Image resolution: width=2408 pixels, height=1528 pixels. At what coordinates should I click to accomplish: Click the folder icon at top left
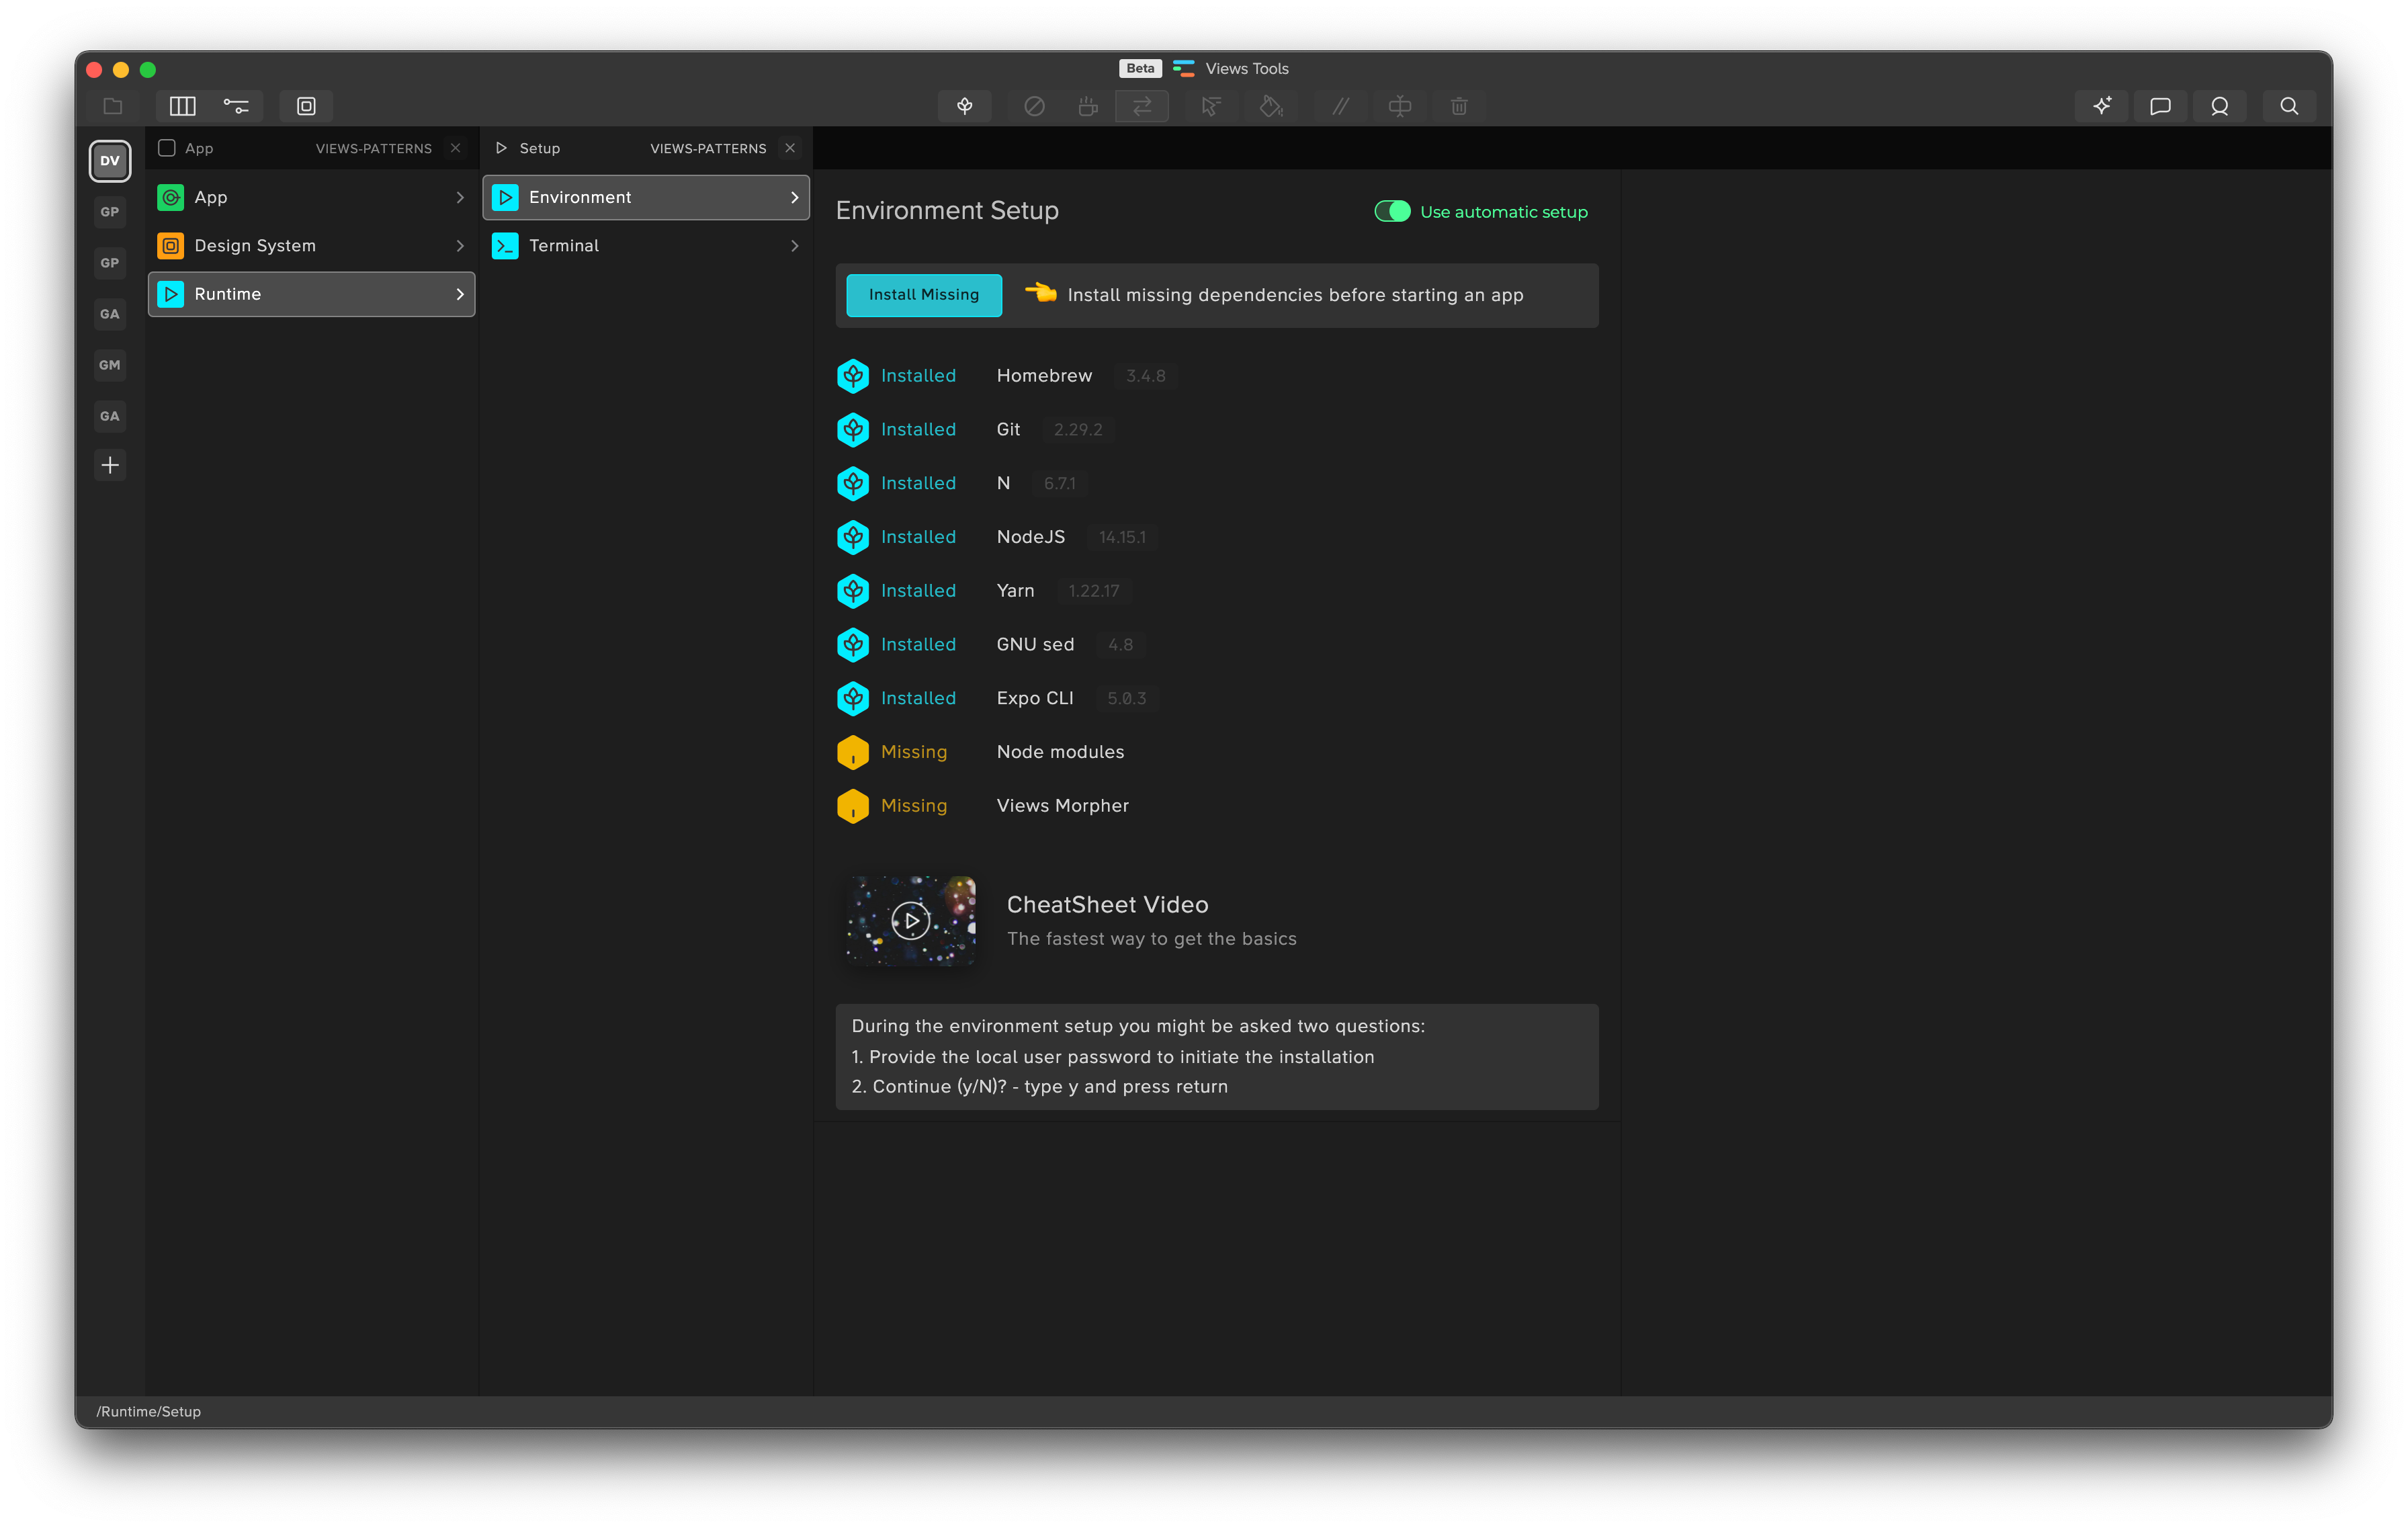click(113, 106)
